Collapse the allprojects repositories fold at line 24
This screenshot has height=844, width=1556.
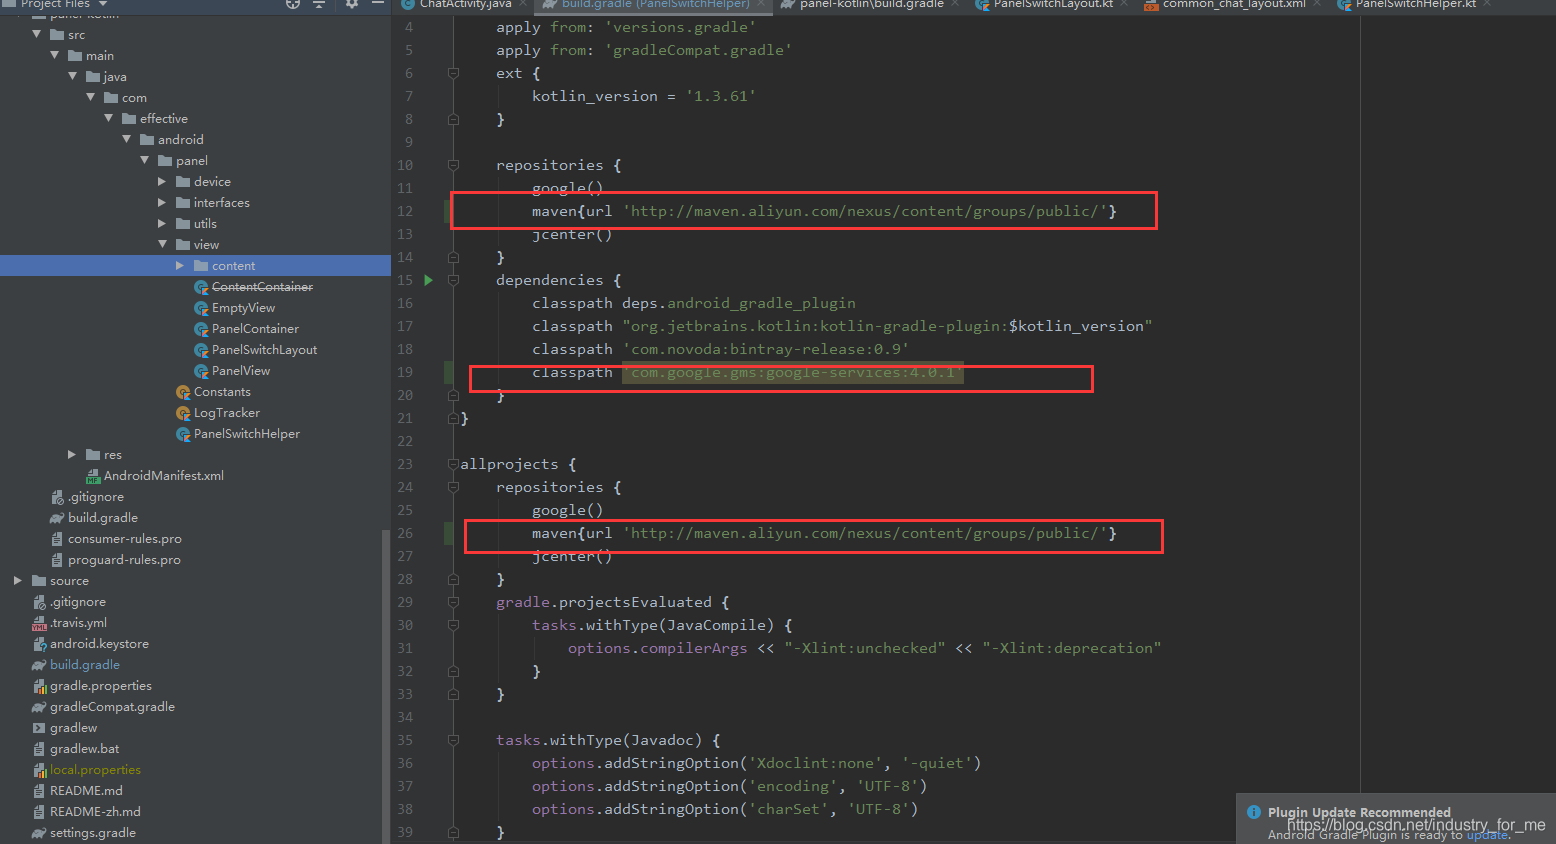[453, 487]
